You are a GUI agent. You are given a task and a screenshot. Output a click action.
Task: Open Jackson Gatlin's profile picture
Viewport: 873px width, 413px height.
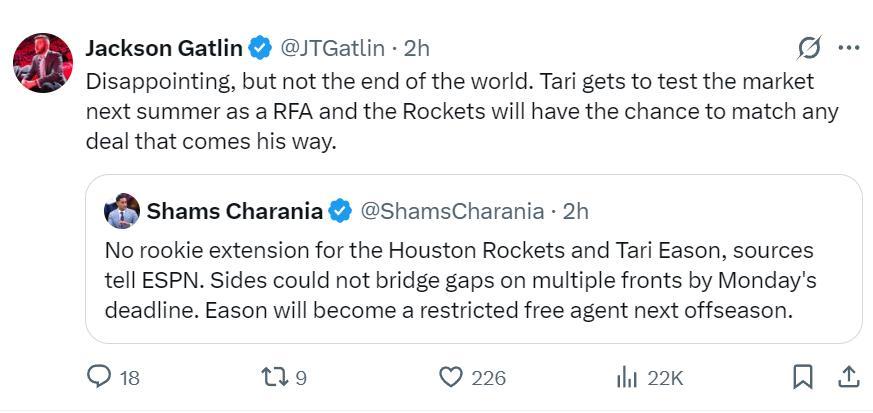[x=43, y=62]
